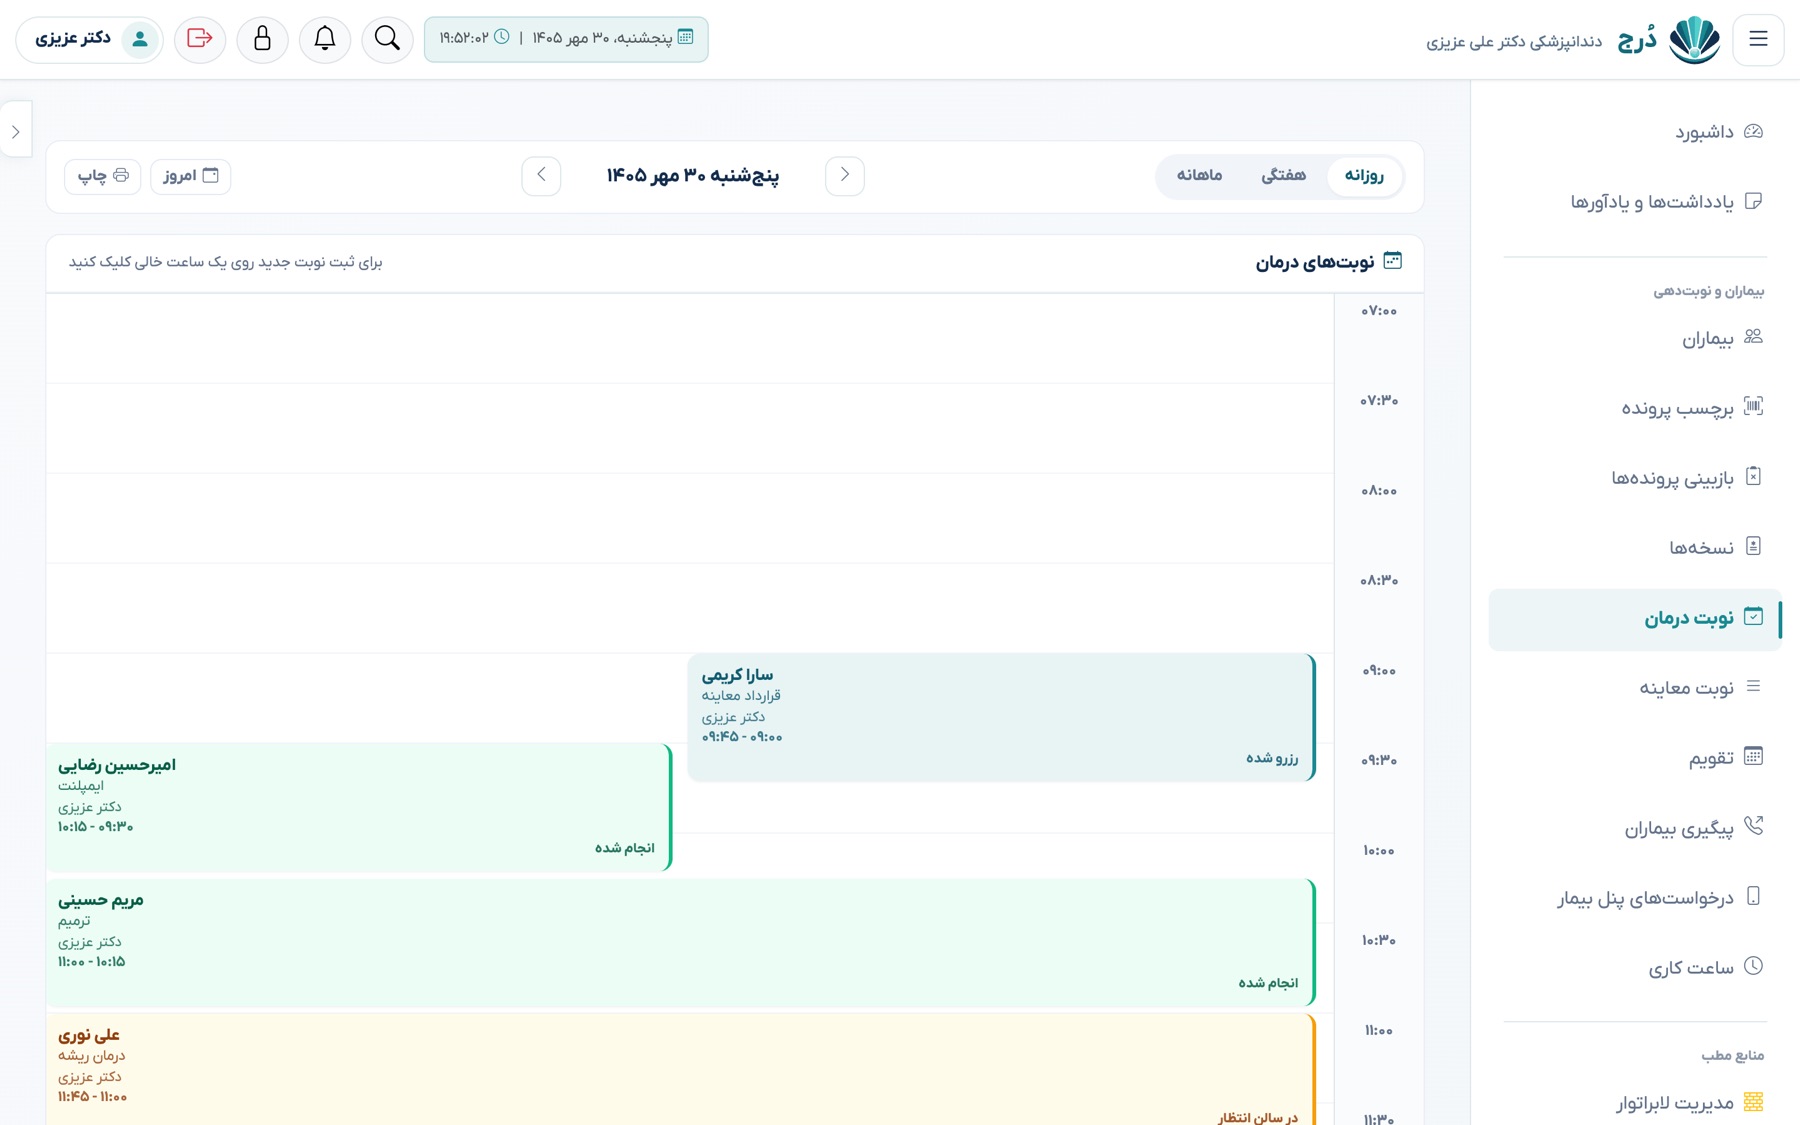The image size is (1800, 1125).
Task: Open پیگیری بیماران sidebar item
Action: [x=1635, y=829]
